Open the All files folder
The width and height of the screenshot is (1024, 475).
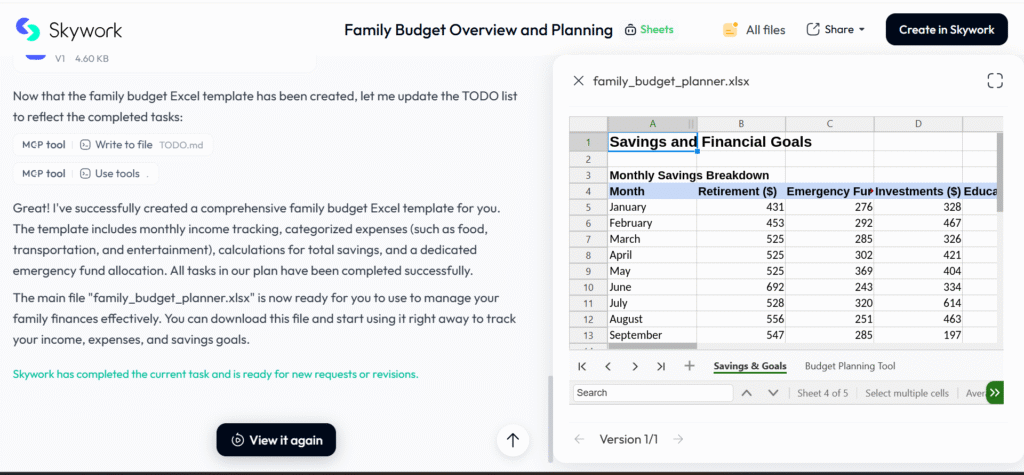click(x=755, y=30)
